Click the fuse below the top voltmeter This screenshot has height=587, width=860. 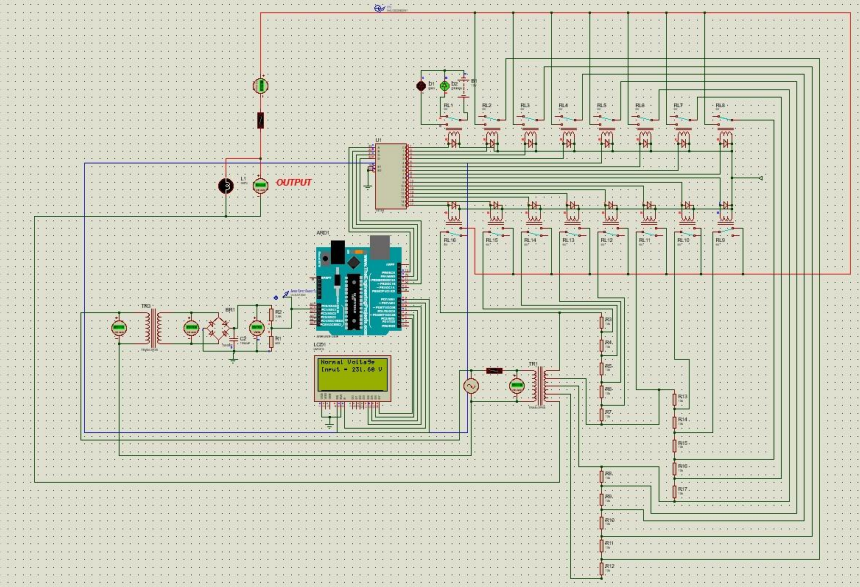(261, 121)
